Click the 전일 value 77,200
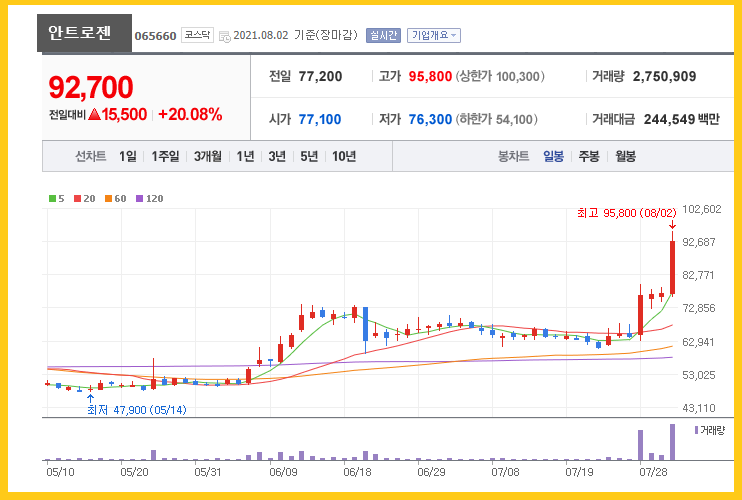Image resolution: width=742 pixels, height=500 pixels. 320,76
